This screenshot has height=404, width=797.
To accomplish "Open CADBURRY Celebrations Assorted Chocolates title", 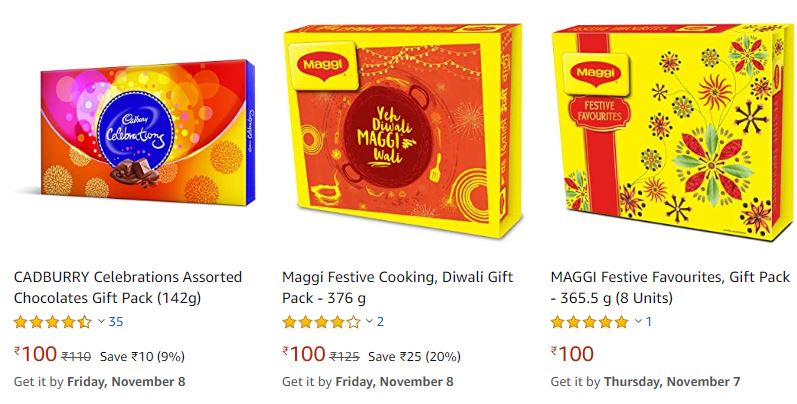I will pyautogui.click(x=128, y=288).
